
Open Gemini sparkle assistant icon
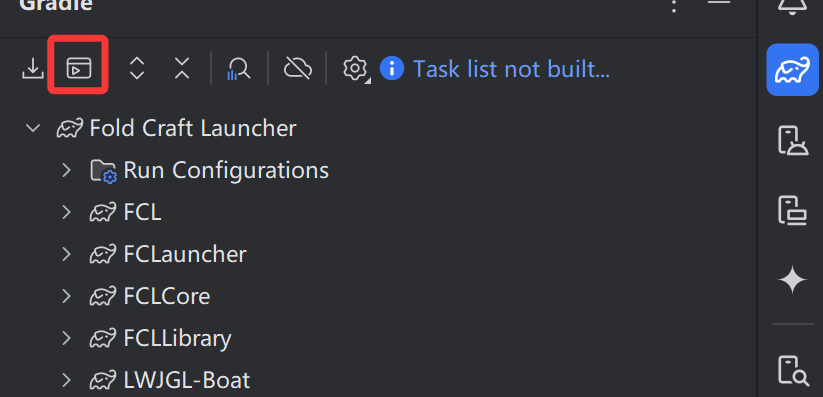(x=792, y=280)
